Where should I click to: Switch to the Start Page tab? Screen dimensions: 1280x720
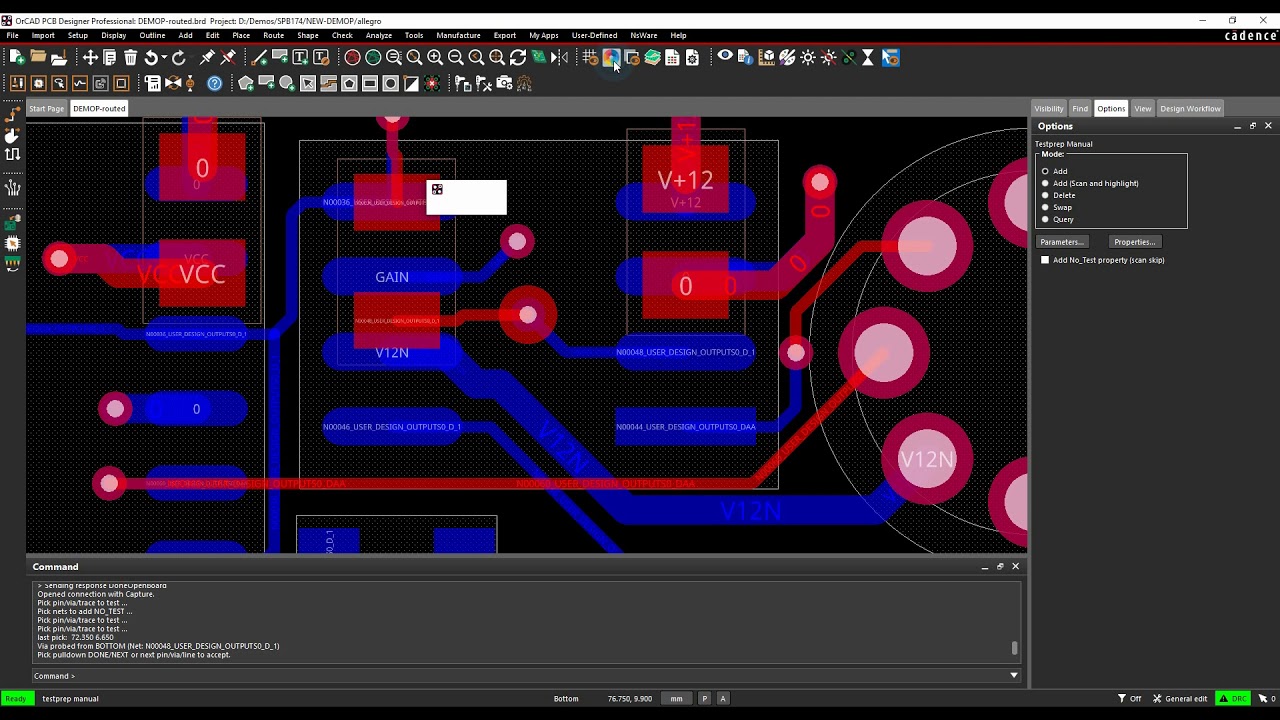coord(46,108)
